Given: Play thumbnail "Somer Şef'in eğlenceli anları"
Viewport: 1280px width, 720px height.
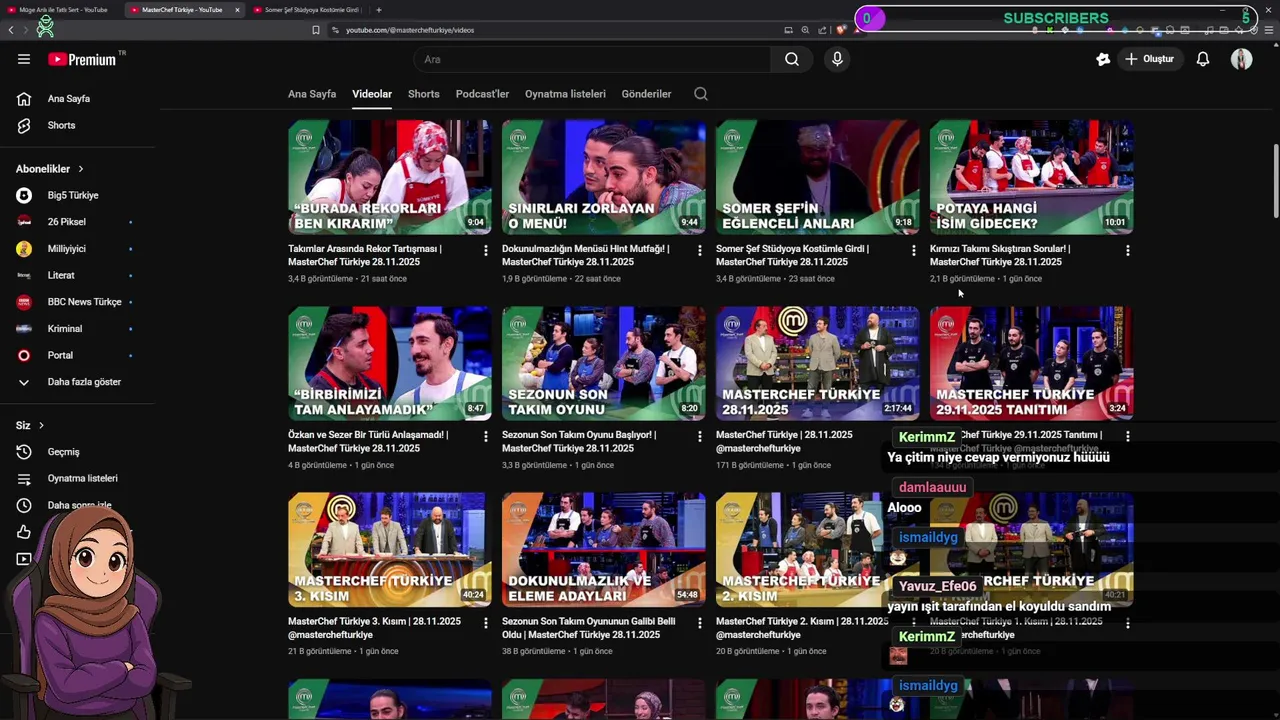Looking at the screenshot, I should 818,177.
